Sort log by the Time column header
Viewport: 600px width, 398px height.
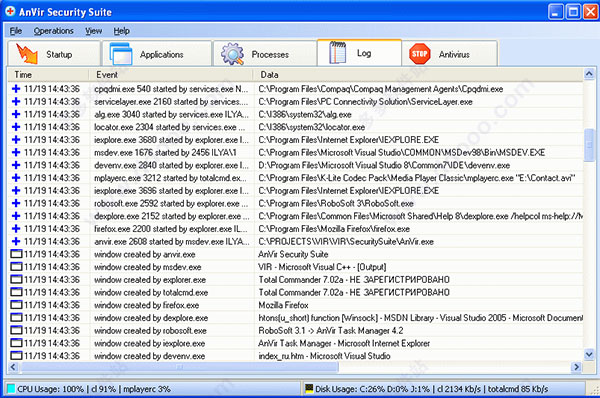[49, 75]
